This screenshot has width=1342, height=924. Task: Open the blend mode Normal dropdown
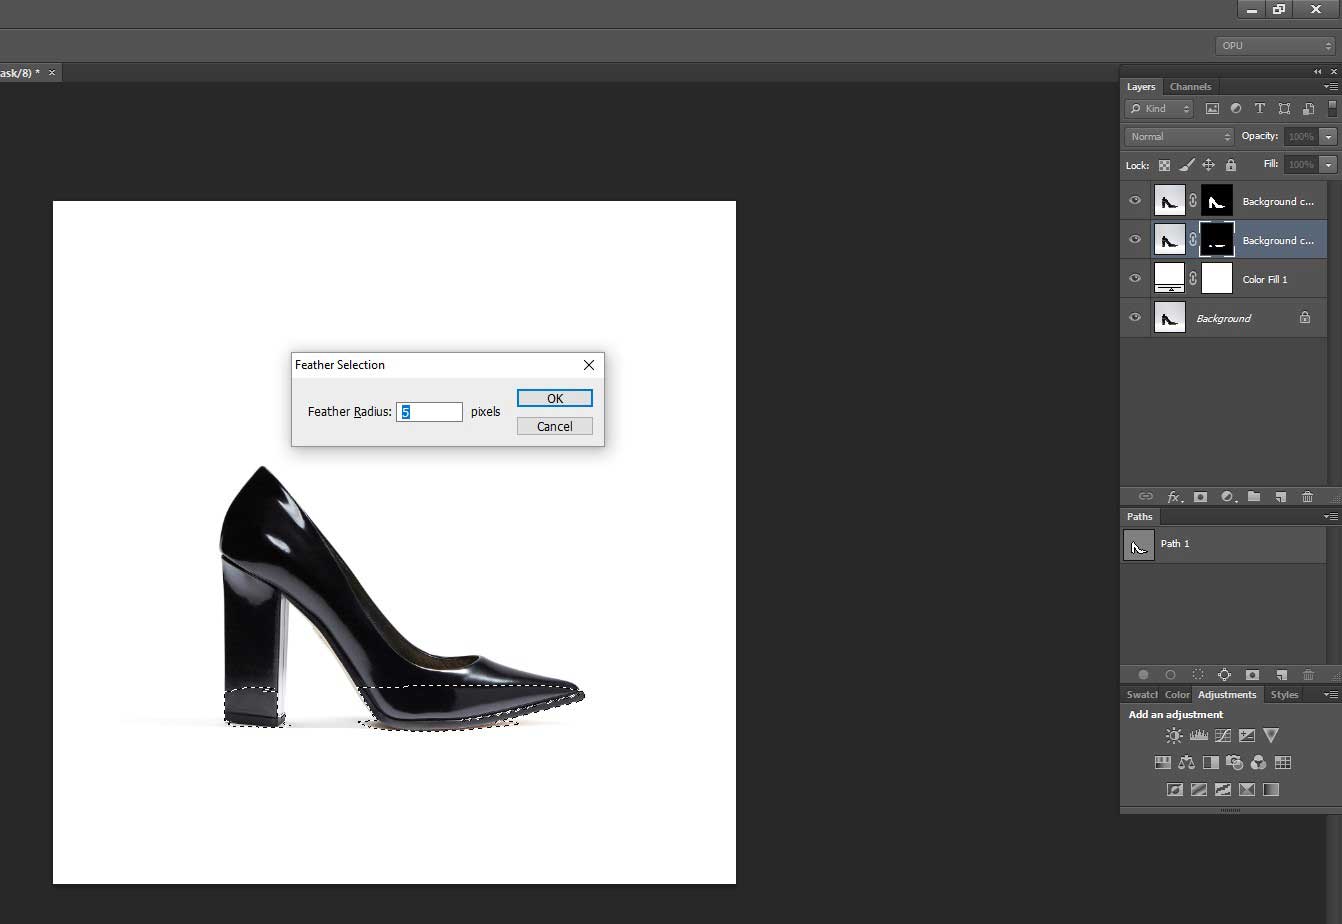(x=1178, y=136)
